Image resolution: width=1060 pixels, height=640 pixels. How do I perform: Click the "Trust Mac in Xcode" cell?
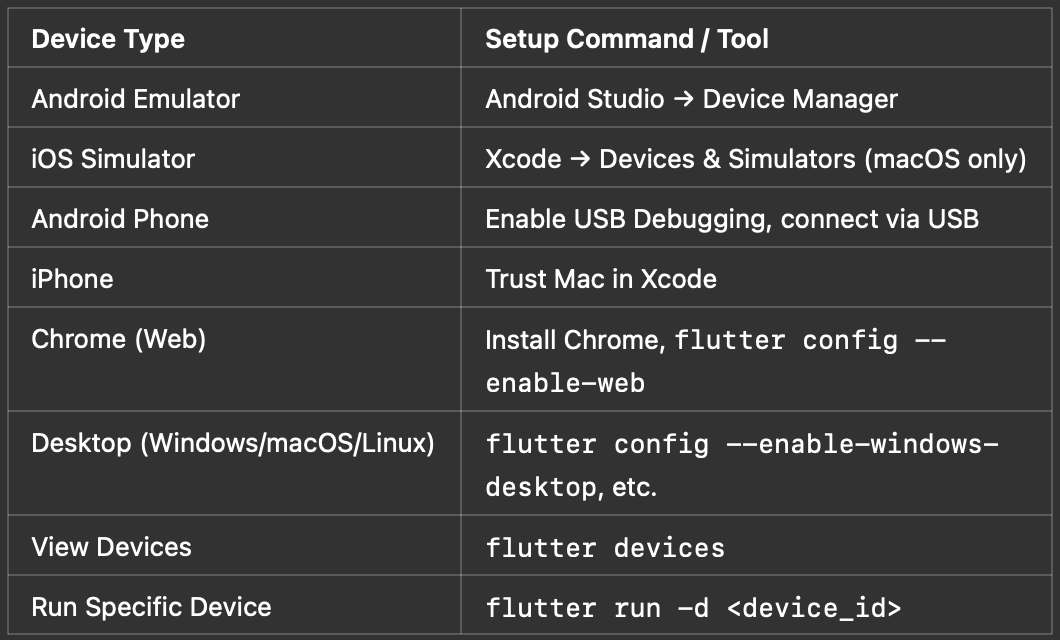click(601, 278)
